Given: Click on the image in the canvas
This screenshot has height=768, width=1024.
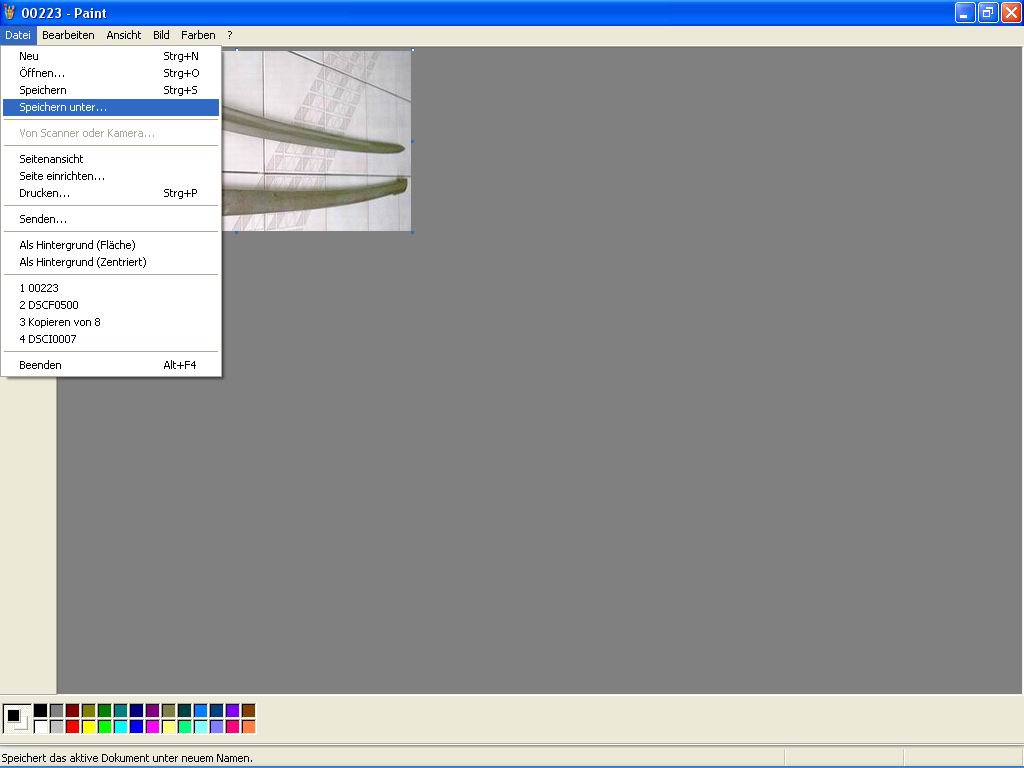Looking at the screenshot, I should tap(320, 140).
